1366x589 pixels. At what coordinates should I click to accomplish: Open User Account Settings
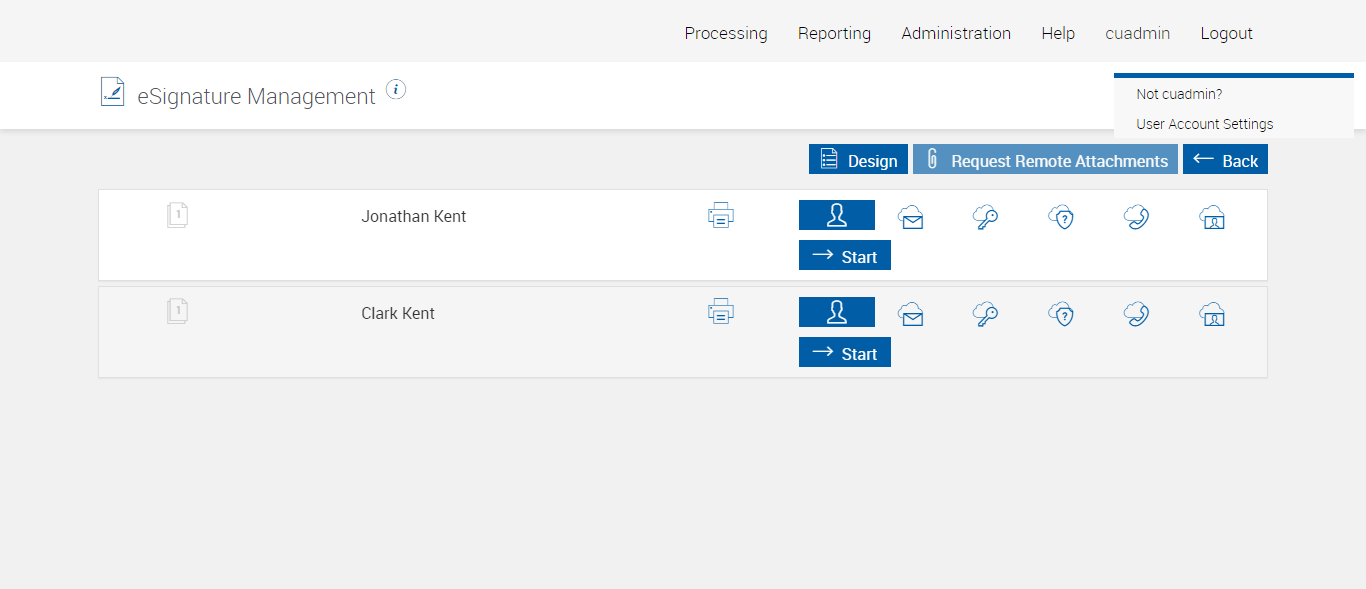coord(1205,124)
